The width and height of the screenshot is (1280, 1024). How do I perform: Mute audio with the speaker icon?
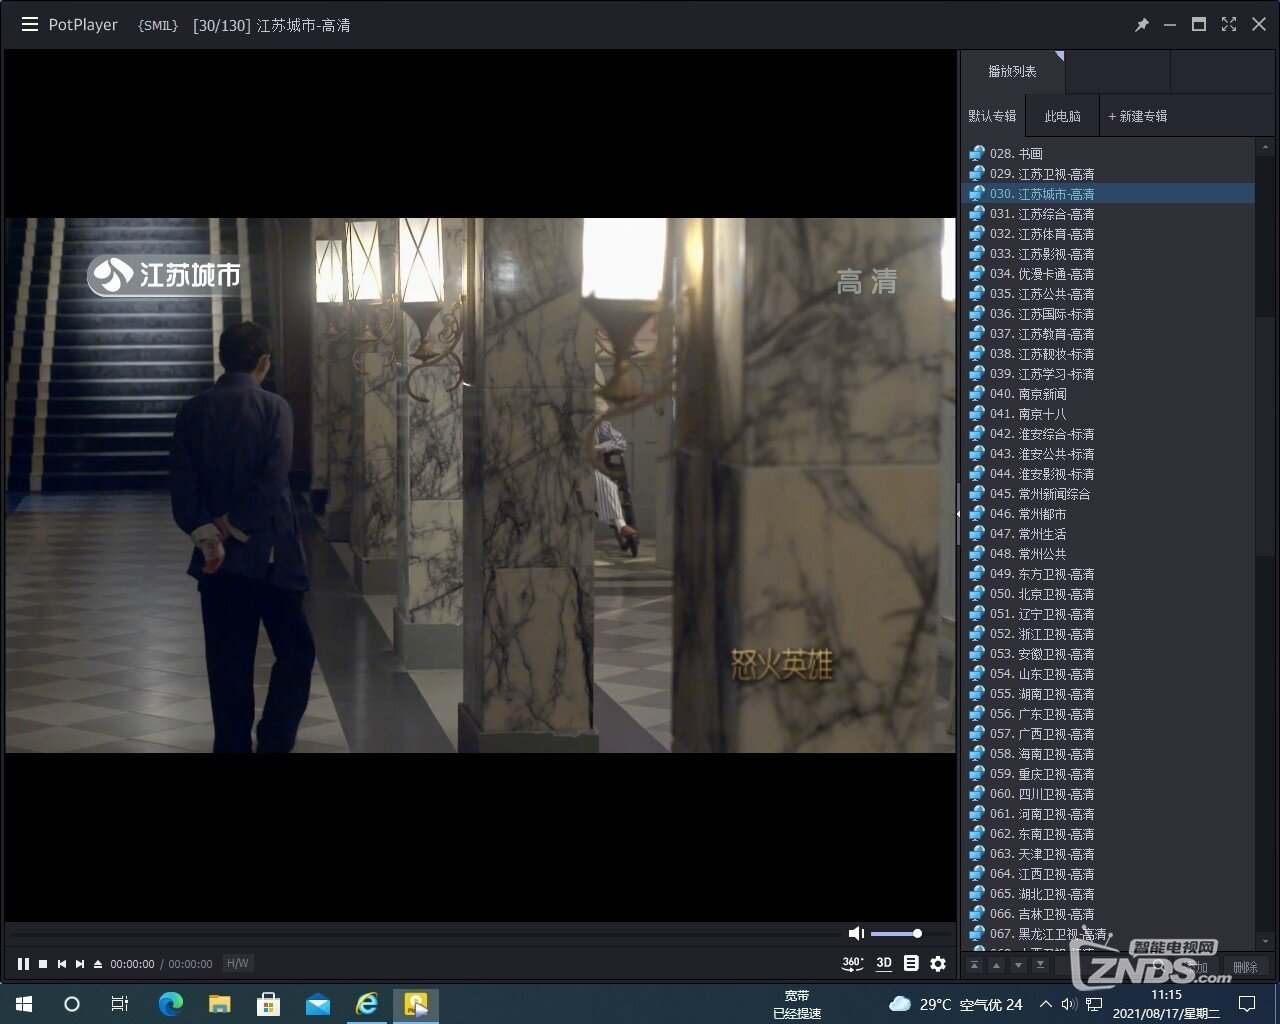pos(856,933)
